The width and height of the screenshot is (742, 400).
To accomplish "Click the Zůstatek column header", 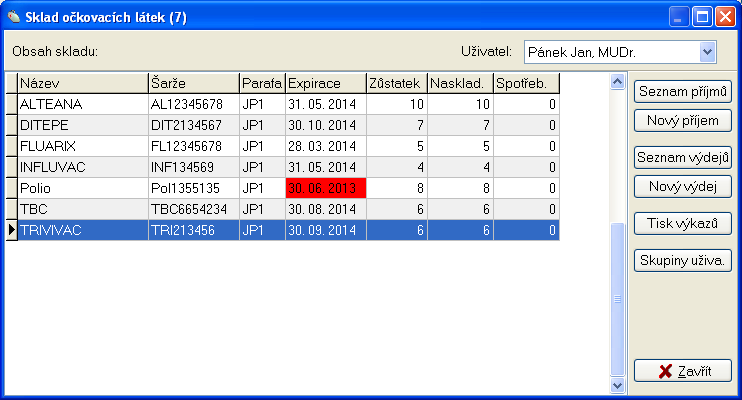I will (x=397, y=83).
